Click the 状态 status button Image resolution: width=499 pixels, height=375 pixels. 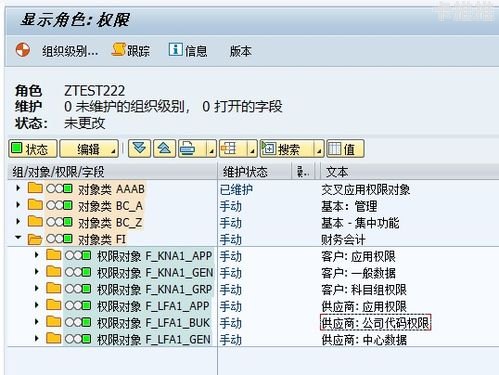tap(33, 149)
